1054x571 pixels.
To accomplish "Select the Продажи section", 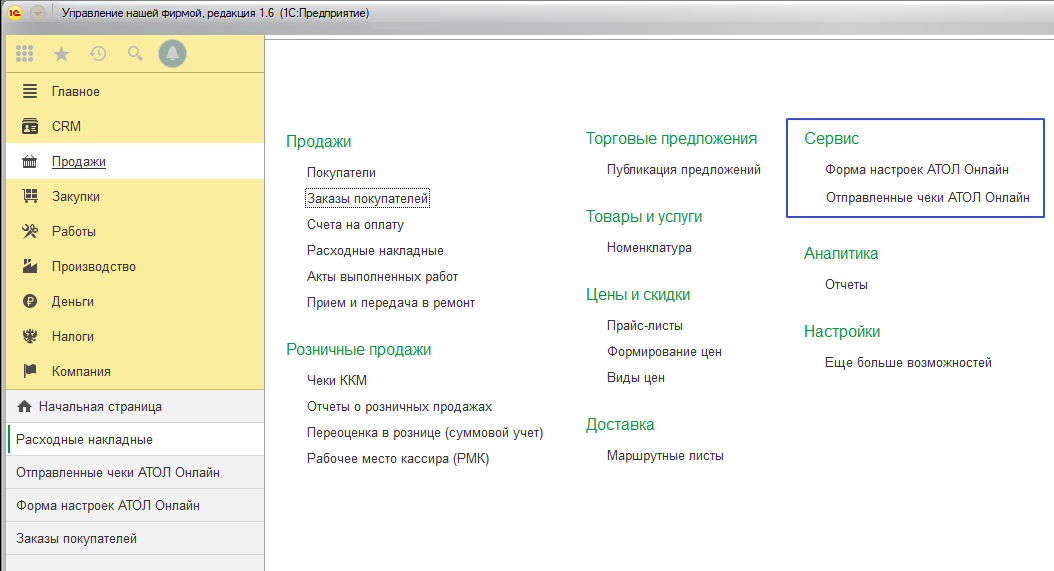I will pyautogui.click(x=135, y=161).
